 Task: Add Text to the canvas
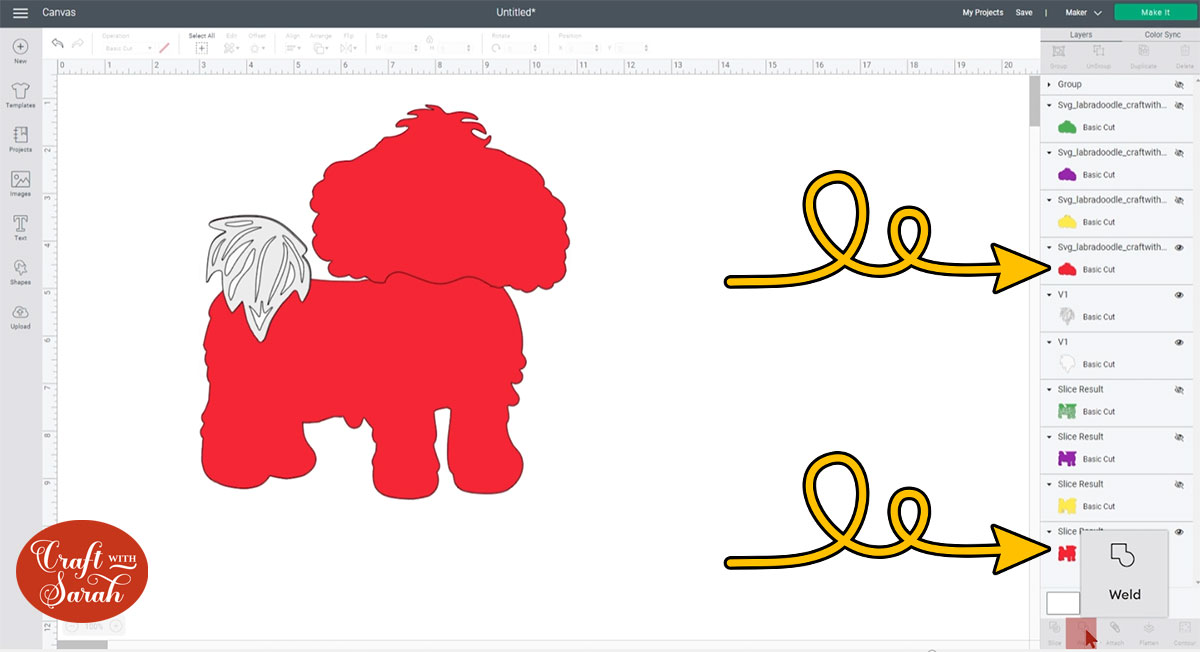click(20, 227)
